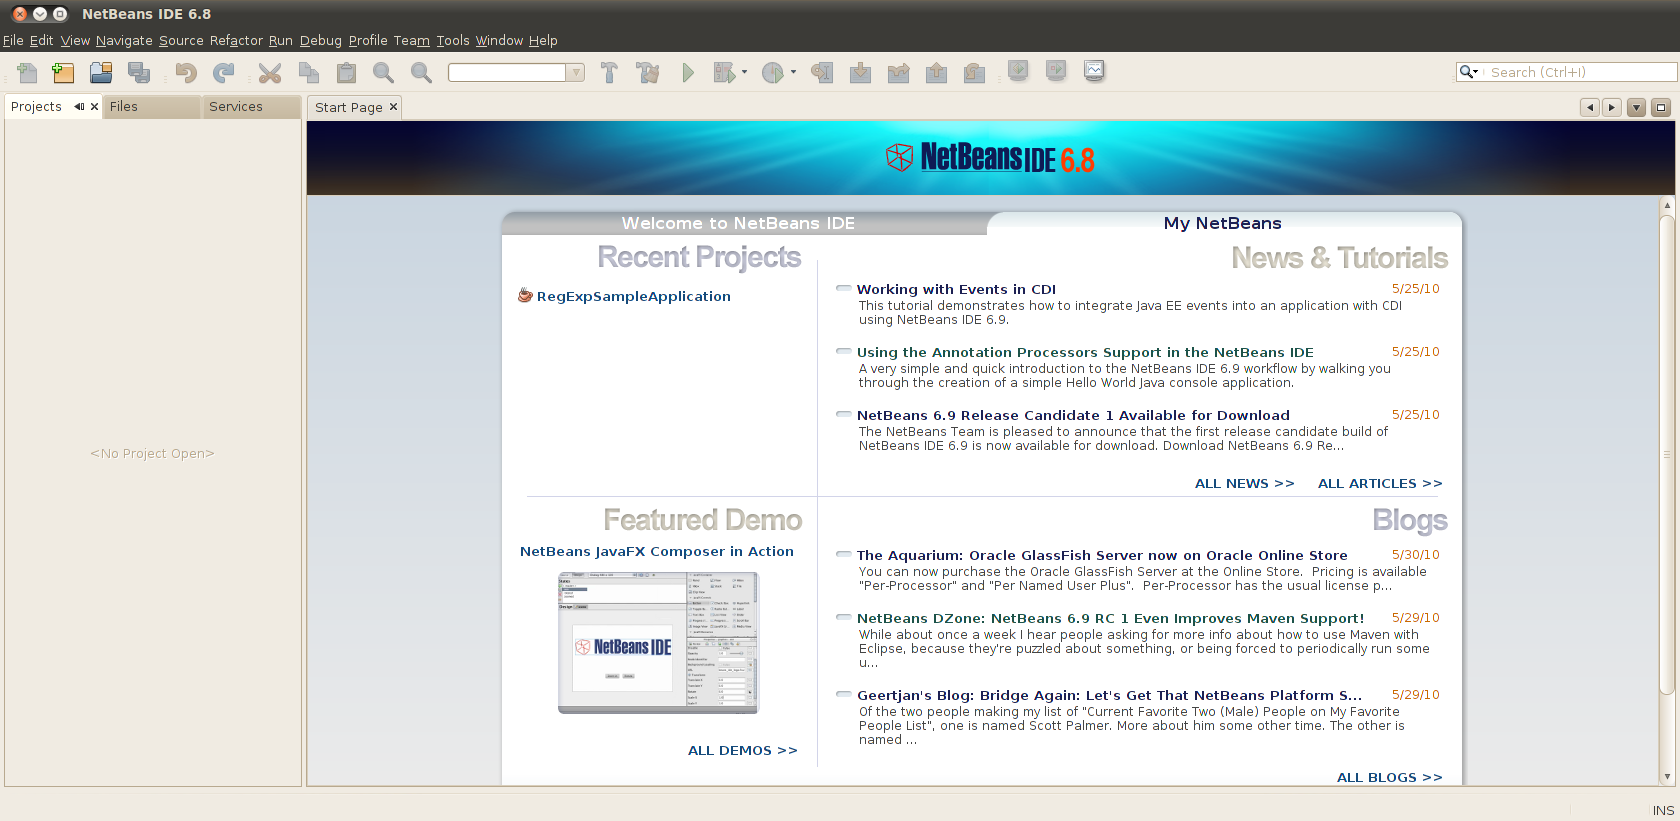The width and height of the screenshot is (1680, 821).
Task: Click the Start Page vertical scrollbar
Action: (1666, 450)
